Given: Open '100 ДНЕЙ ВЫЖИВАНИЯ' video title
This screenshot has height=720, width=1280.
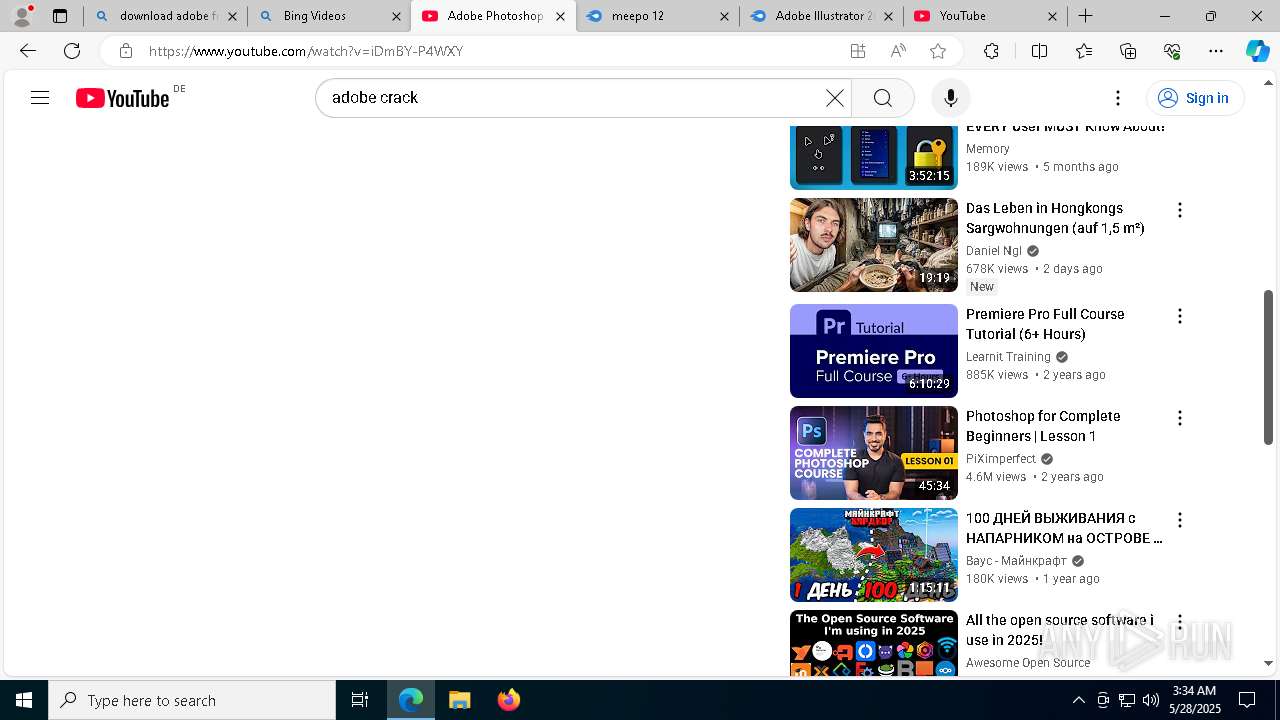Looking at the screenshot, I should tap(1064, 528).
